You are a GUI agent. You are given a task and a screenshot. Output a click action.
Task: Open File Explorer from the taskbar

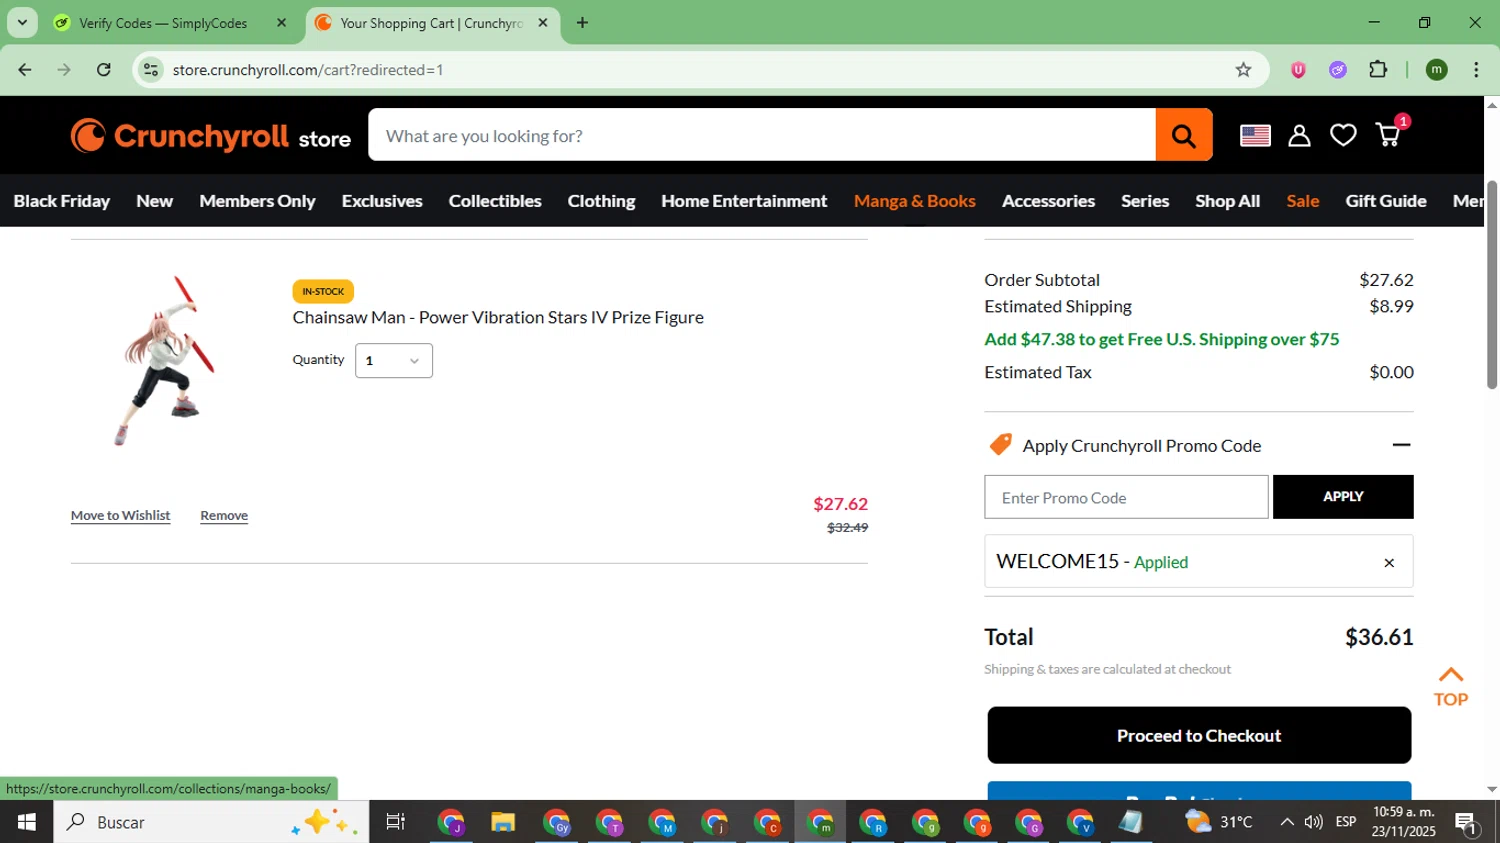pyautogui.click(x=502, y=822)
